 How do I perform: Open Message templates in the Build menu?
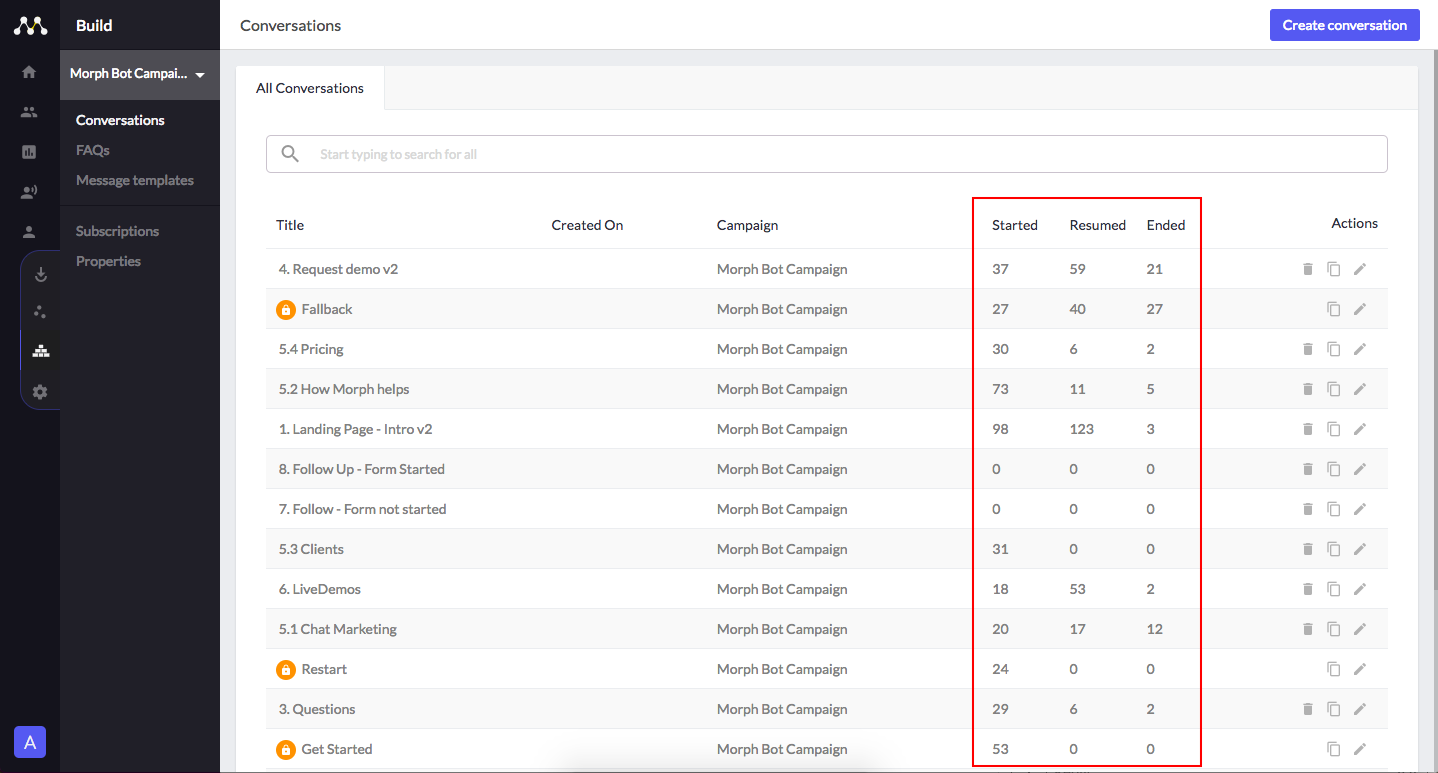135,180
